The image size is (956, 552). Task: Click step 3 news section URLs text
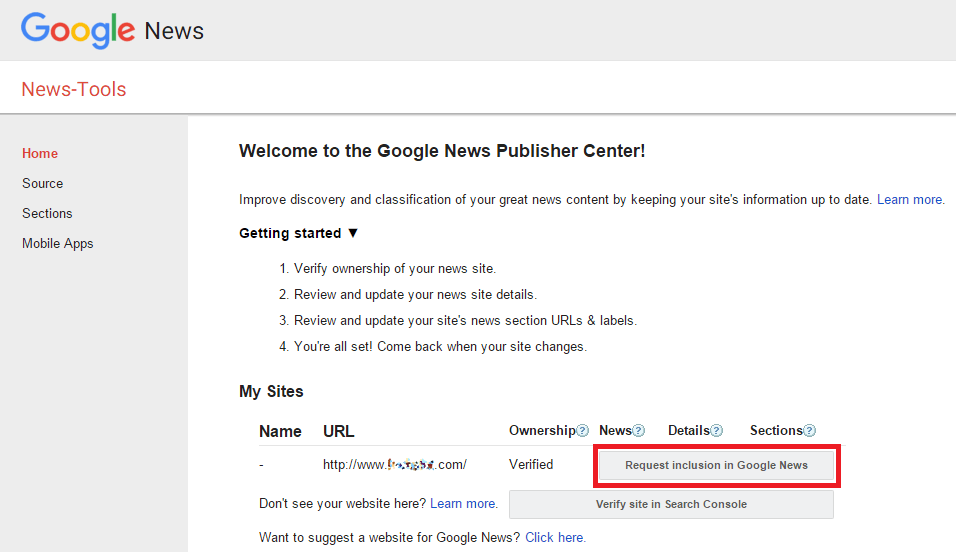click(465, 321)
